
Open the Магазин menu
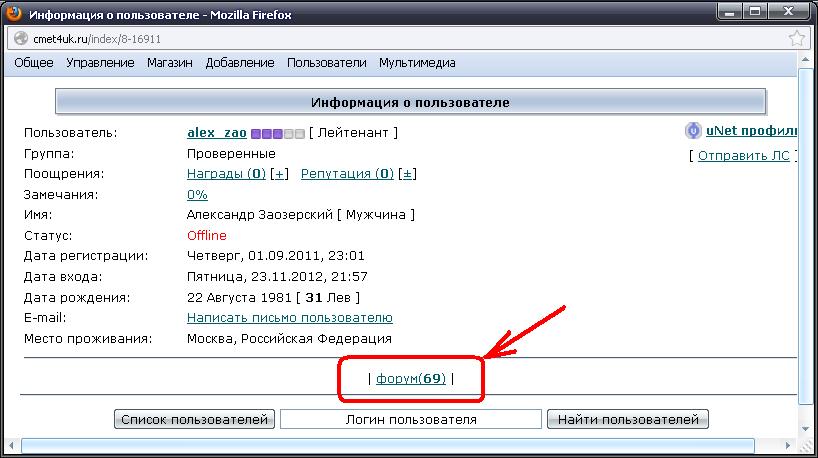[170, 63]
